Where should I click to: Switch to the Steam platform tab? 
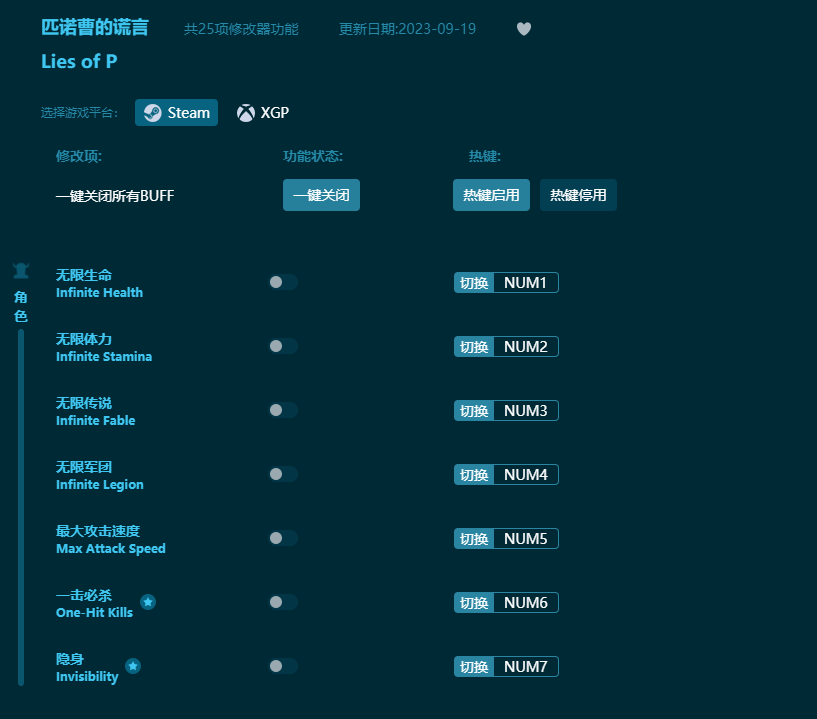click(176, 112)
